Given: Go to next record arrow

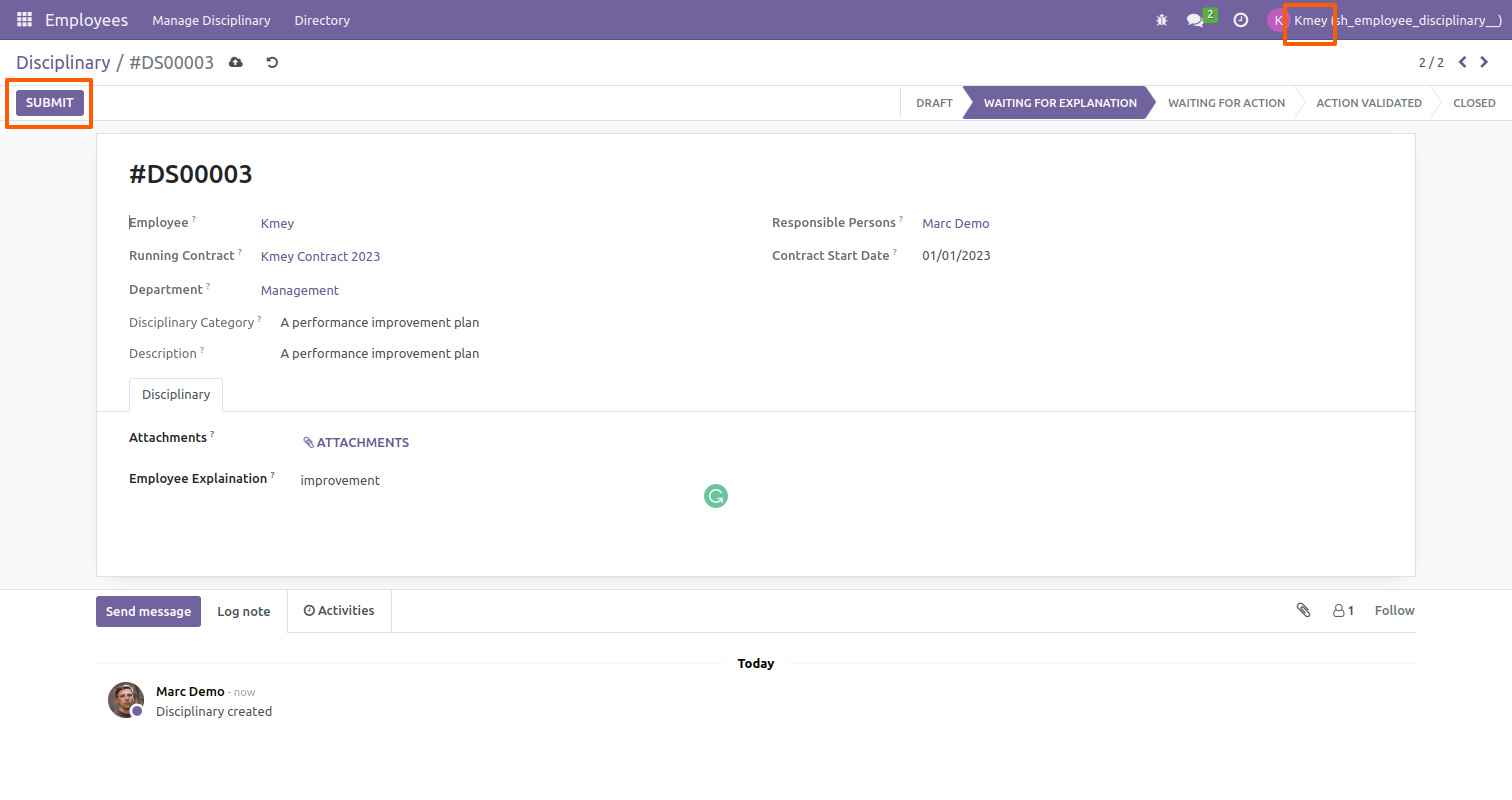Looking at the screenshot, I should click(x=1485, y=62).
